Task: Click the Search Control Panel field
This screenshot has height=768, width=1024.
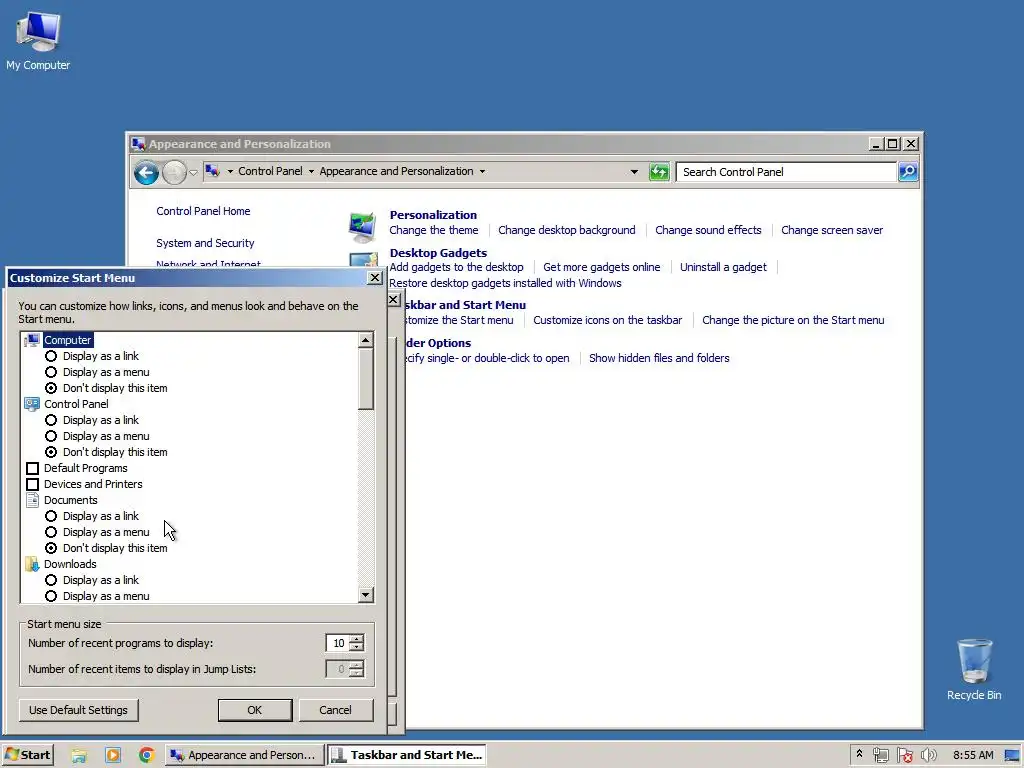Action: [x=786, y=172]
